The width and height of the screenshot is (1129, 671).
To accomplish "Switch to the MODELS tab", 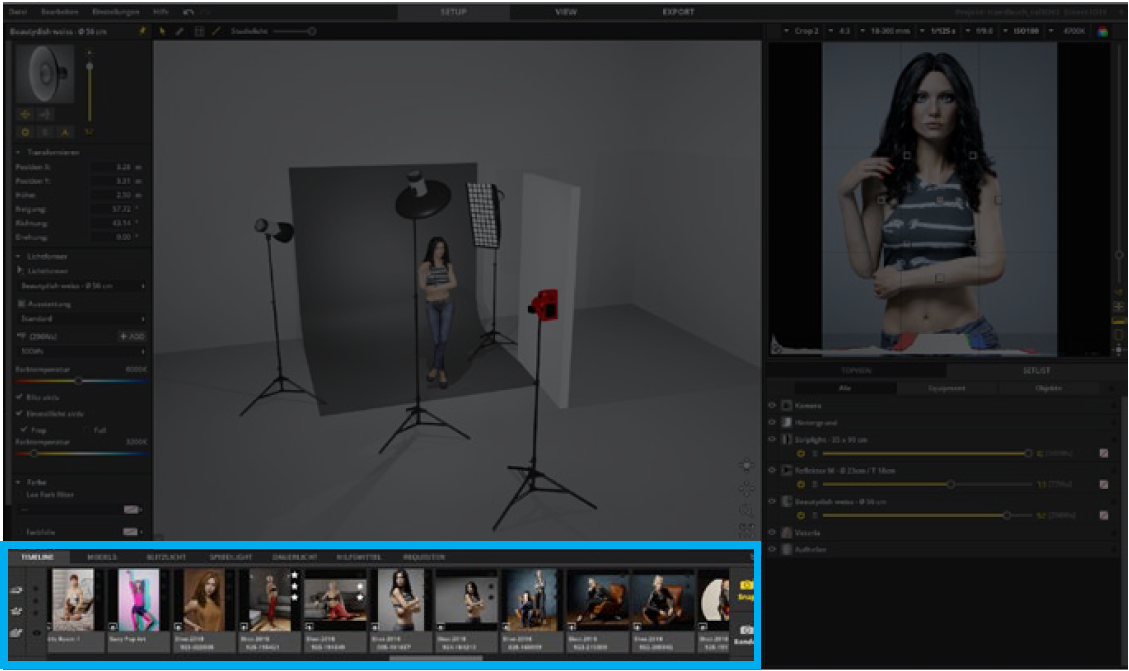I will click(102, 557).
